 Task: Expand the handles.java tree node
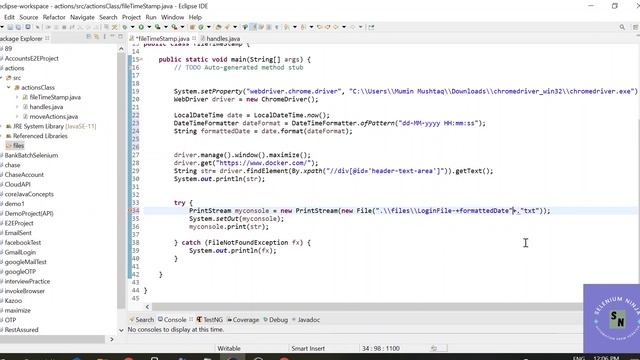click(x=17, y=107)
